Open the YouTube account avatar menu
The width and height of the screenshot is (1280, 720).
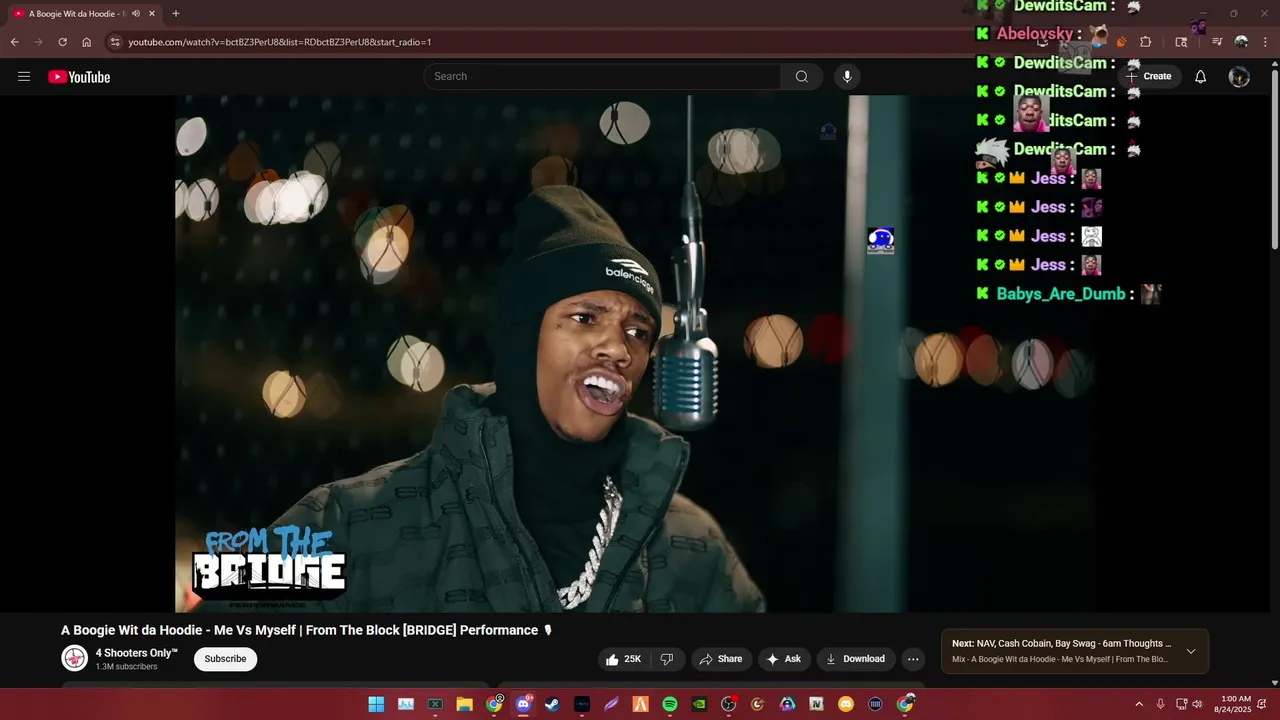coord(1239,77)
